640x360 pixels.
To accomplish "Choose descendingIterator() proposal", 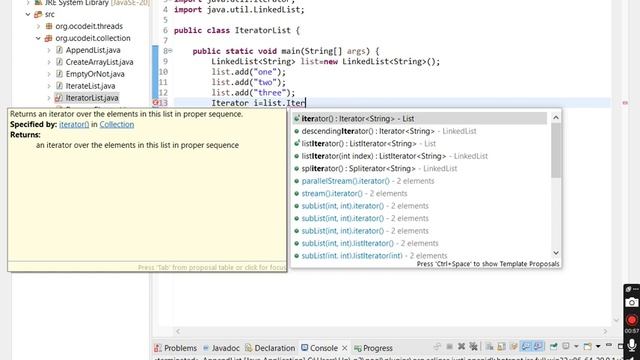I will [420, 131].
